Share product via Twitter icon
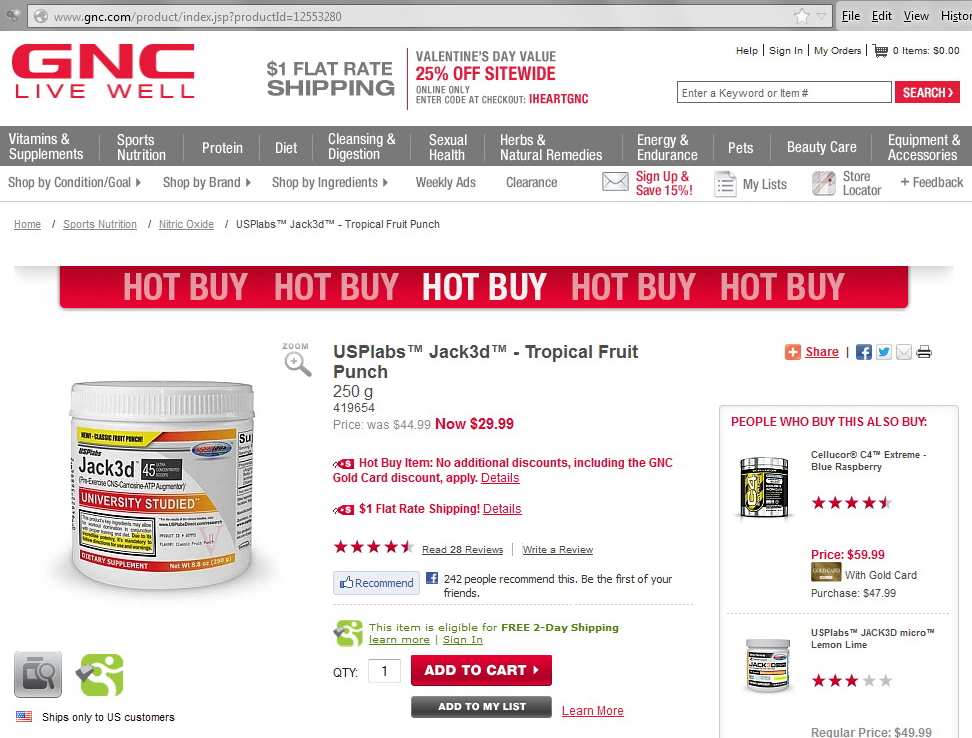The width and height of the screenshot is (972, 738). pos(884,353)
